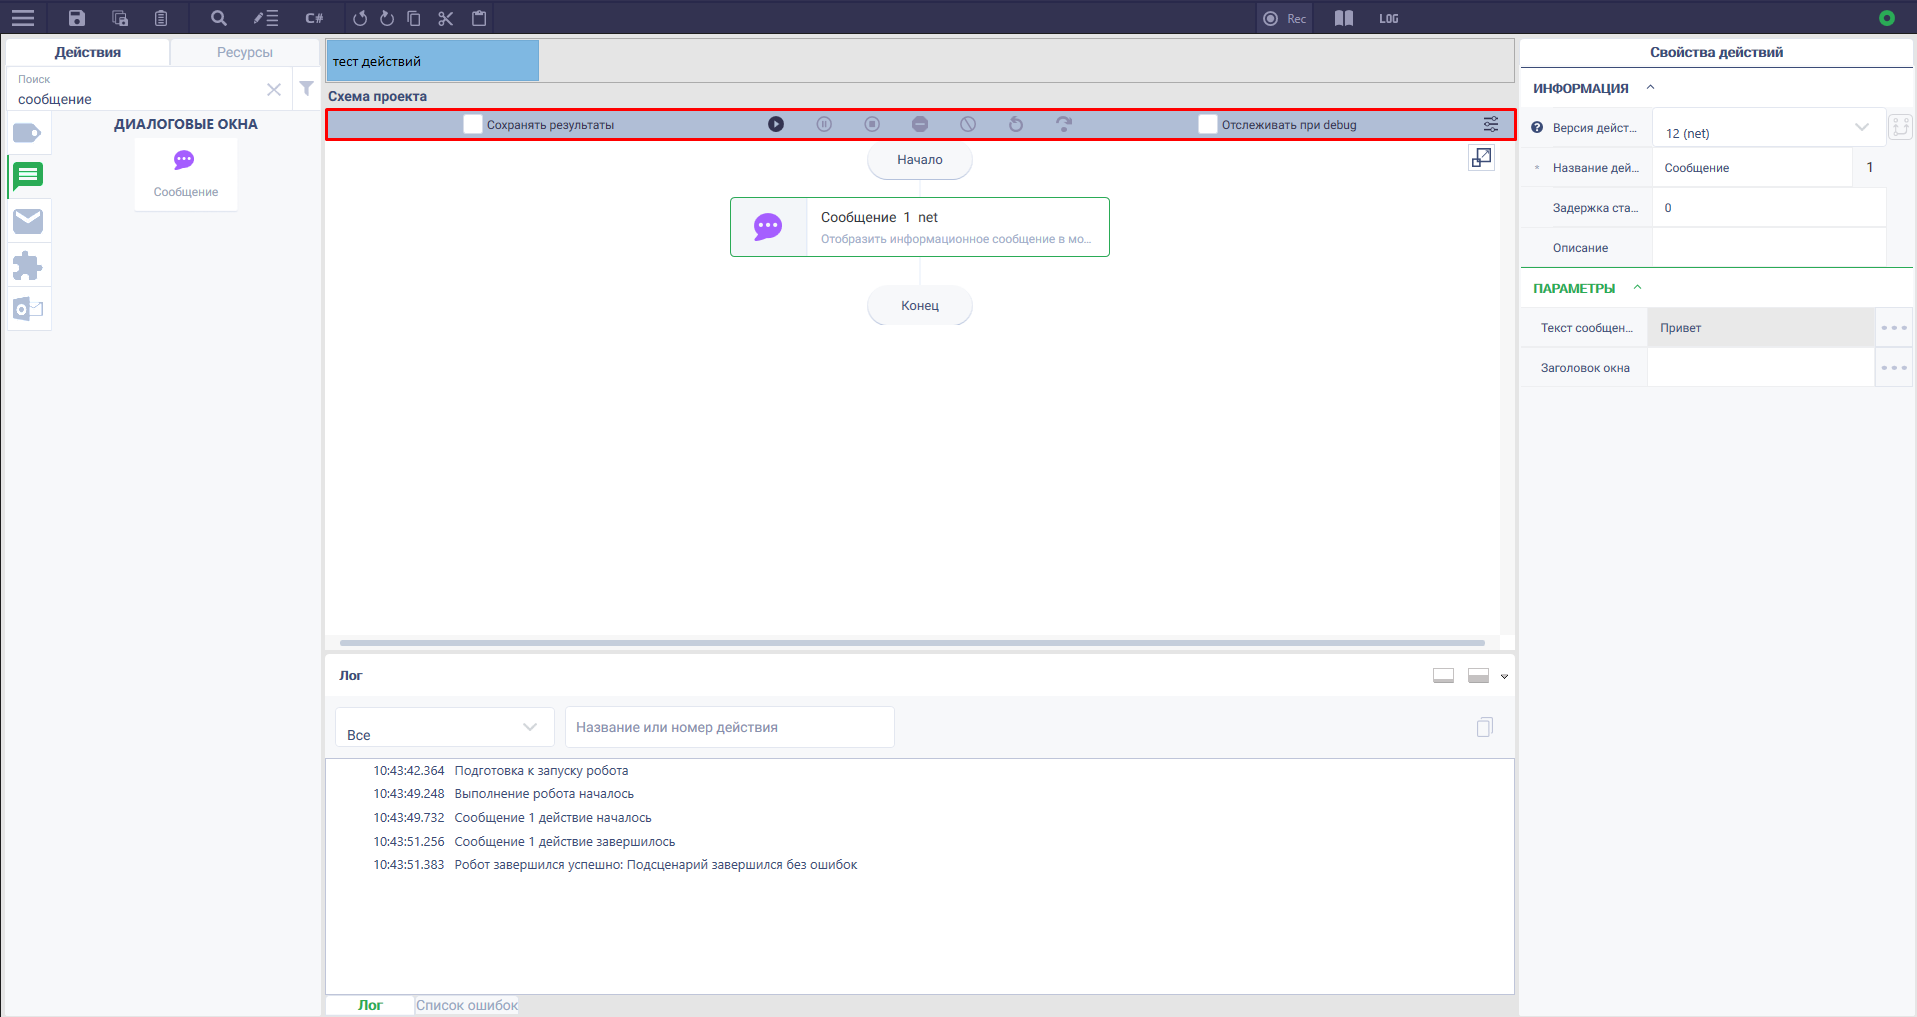
Task: Redo the last undone change
Action: coord(387,18)
